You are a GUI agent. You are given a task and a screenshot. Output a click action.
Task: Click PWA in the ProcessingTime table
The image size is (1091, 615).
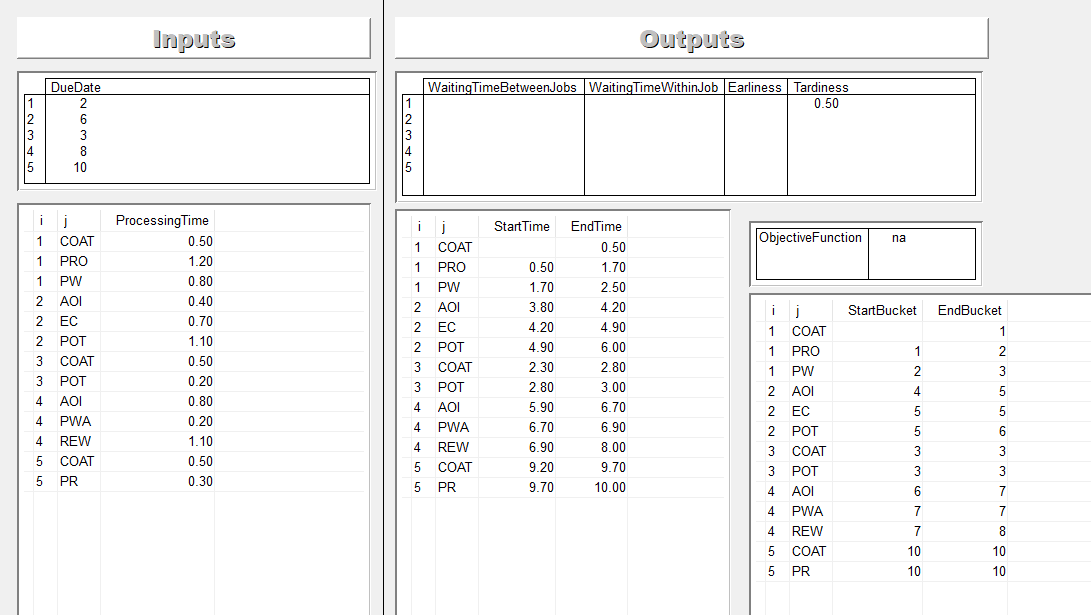(75, 422)
